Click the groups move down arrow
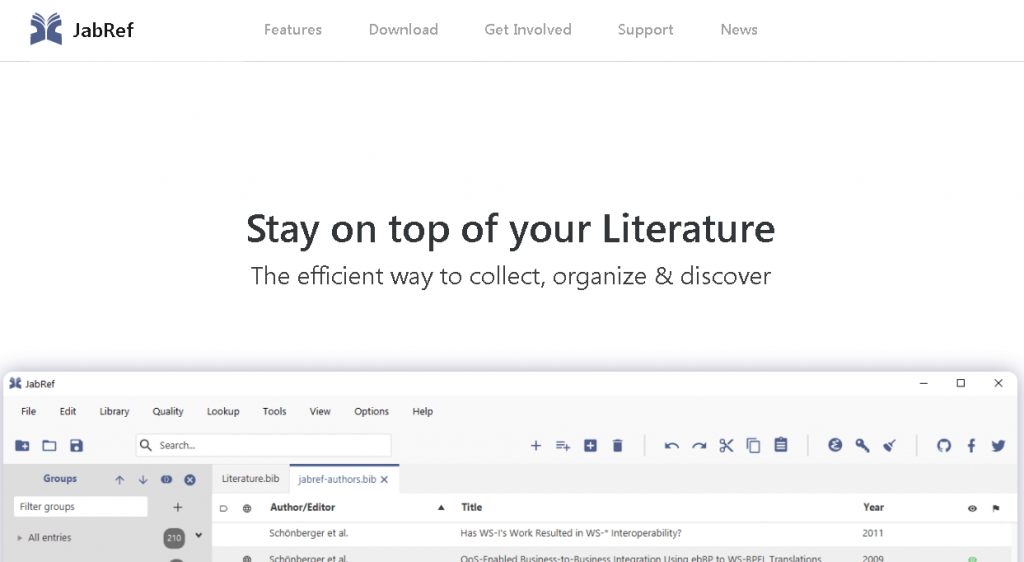Image resolution: width=1024 pixels, height=562 pixels. (x=143, y=480)
